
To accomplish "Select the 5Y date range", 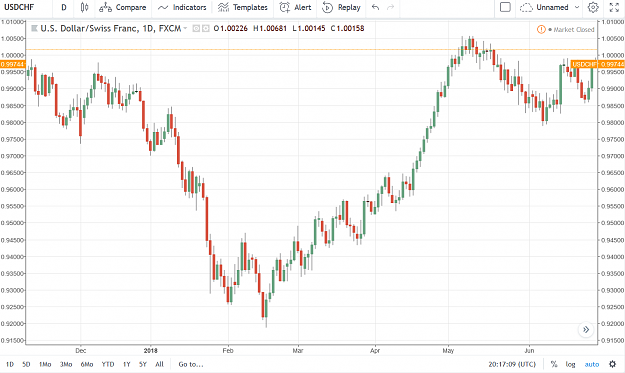I will [143, 364].
